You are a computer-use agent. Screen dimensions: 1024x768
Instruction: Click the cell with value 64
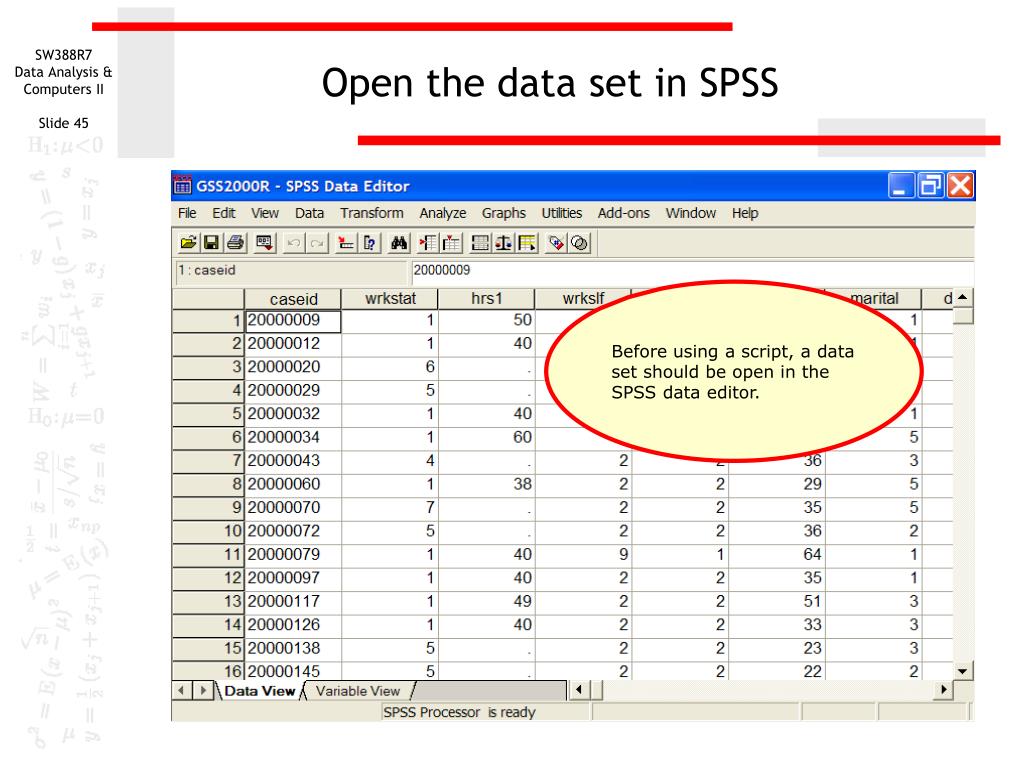coord(777,554)
